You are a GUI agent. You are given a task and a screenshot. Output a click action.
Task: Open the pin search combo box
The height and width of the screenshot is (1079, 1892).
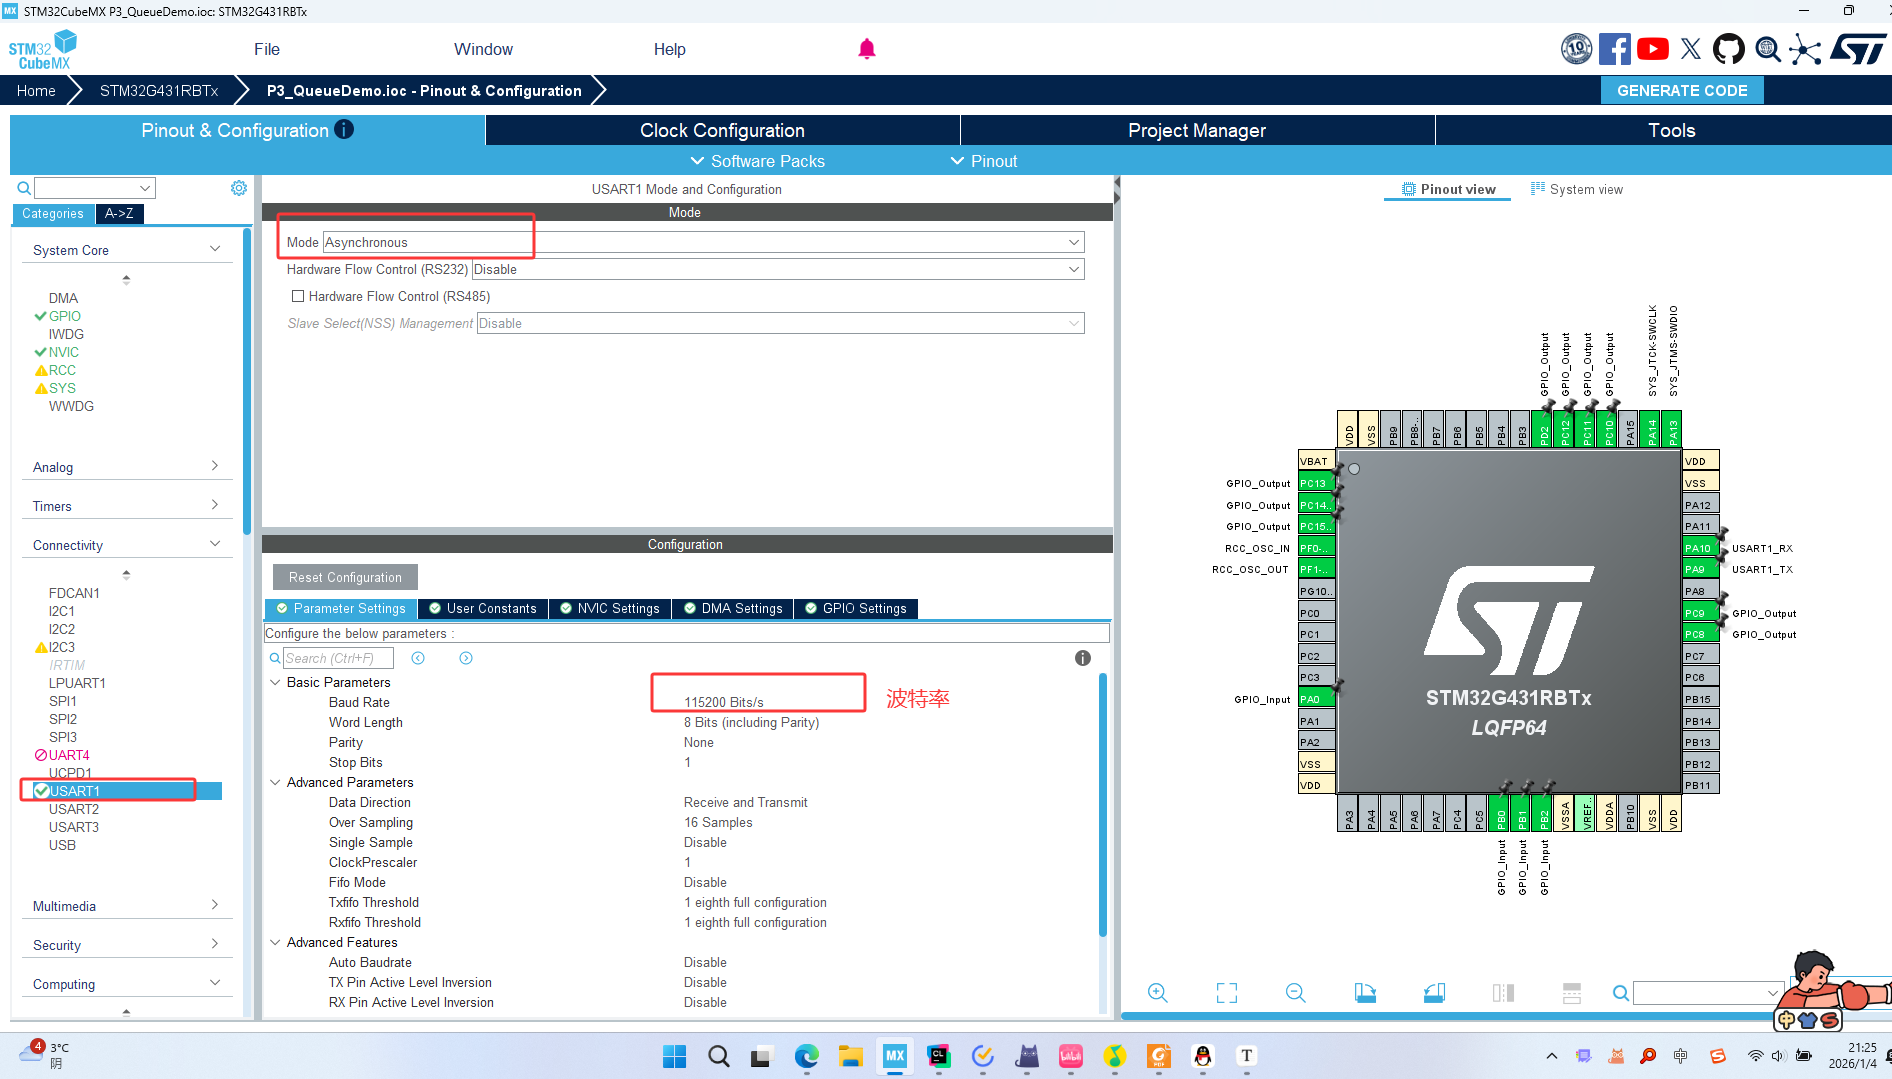click(x=1708, y=993)
